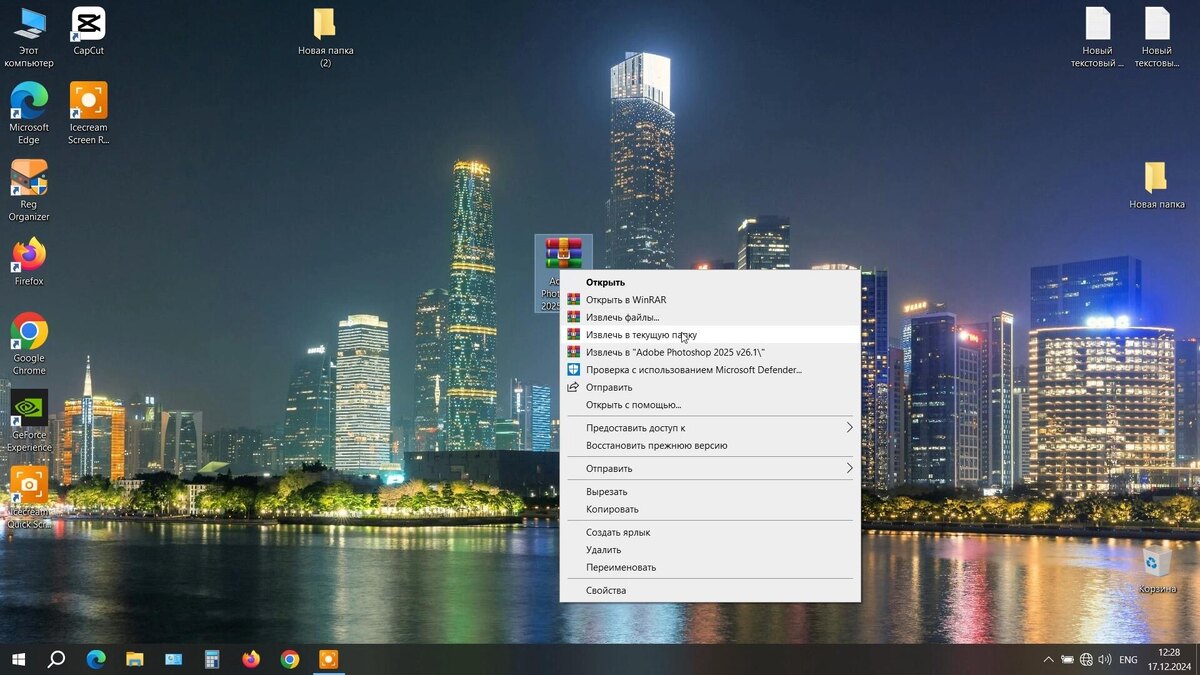Open File Explorer from the taskbar

pos(135,659)
